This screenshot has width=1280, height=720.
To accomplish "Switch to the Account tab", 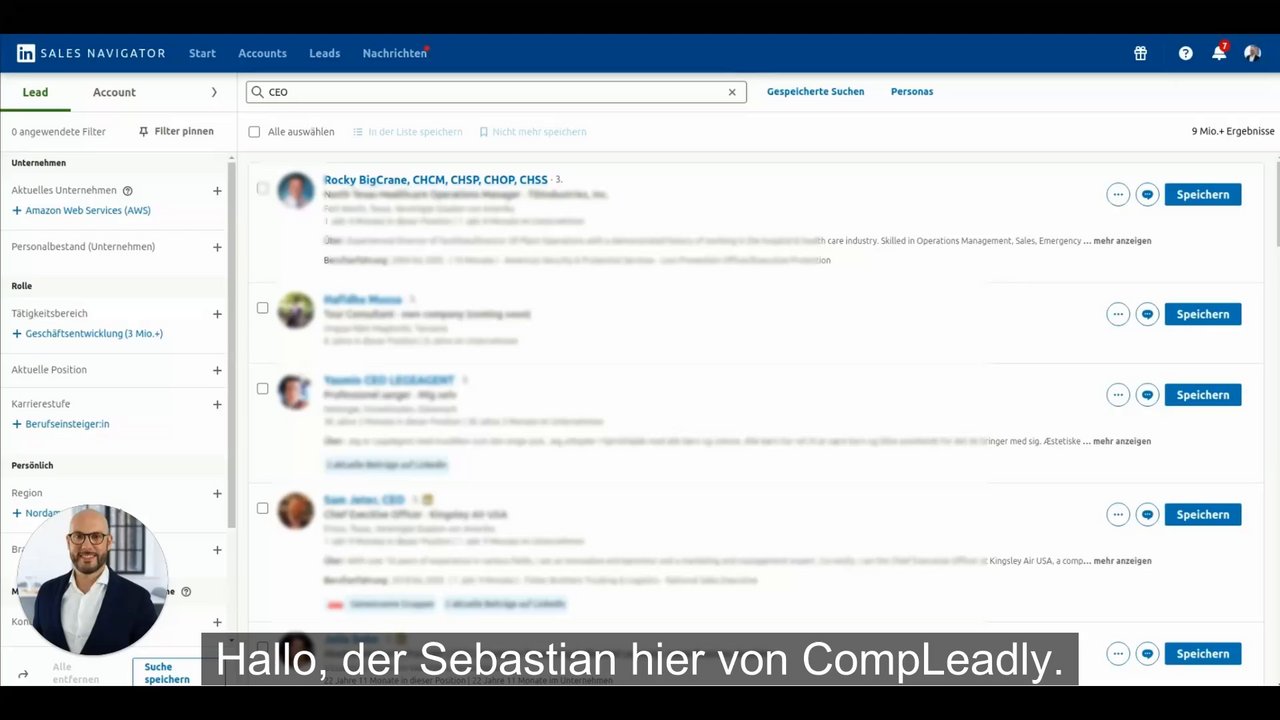I will (x=114, y=92).
